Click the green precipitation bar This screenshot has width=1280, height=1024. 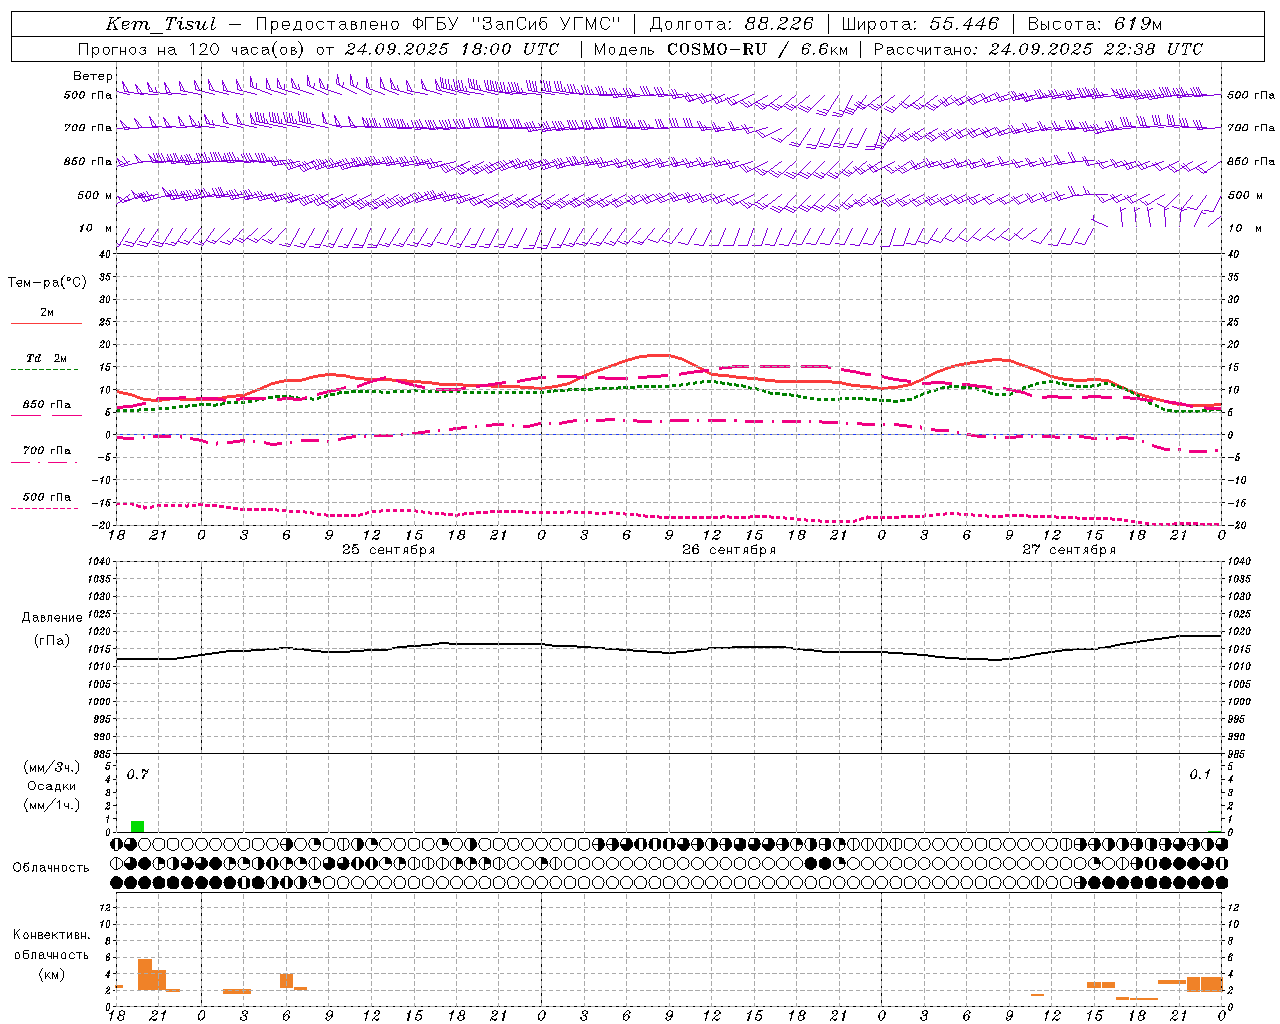point(138,827)
